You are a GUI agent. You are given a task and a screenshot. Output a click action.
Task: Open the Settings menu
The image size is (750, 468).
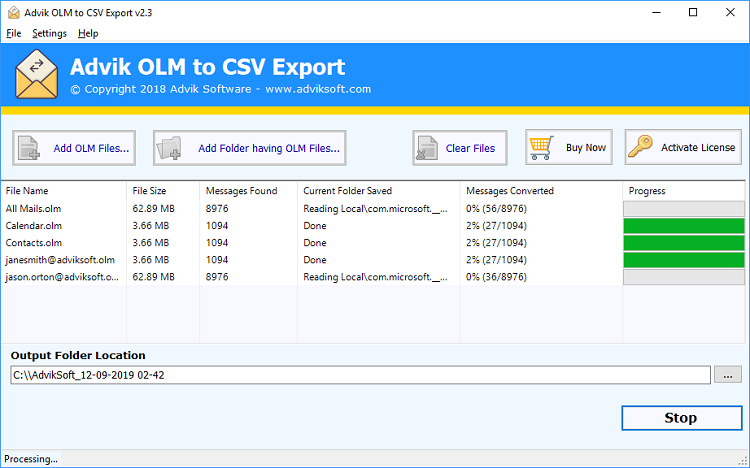49,33
